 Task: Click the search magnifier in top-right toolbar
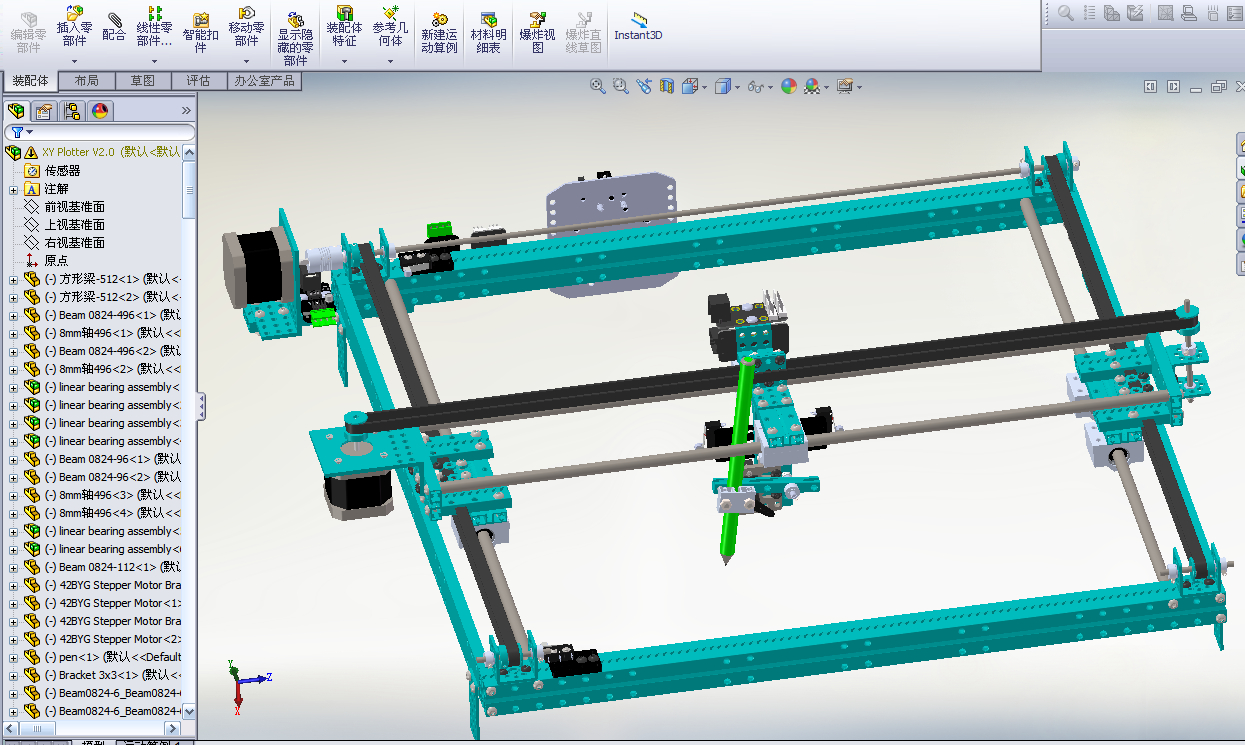[1066, 13]
